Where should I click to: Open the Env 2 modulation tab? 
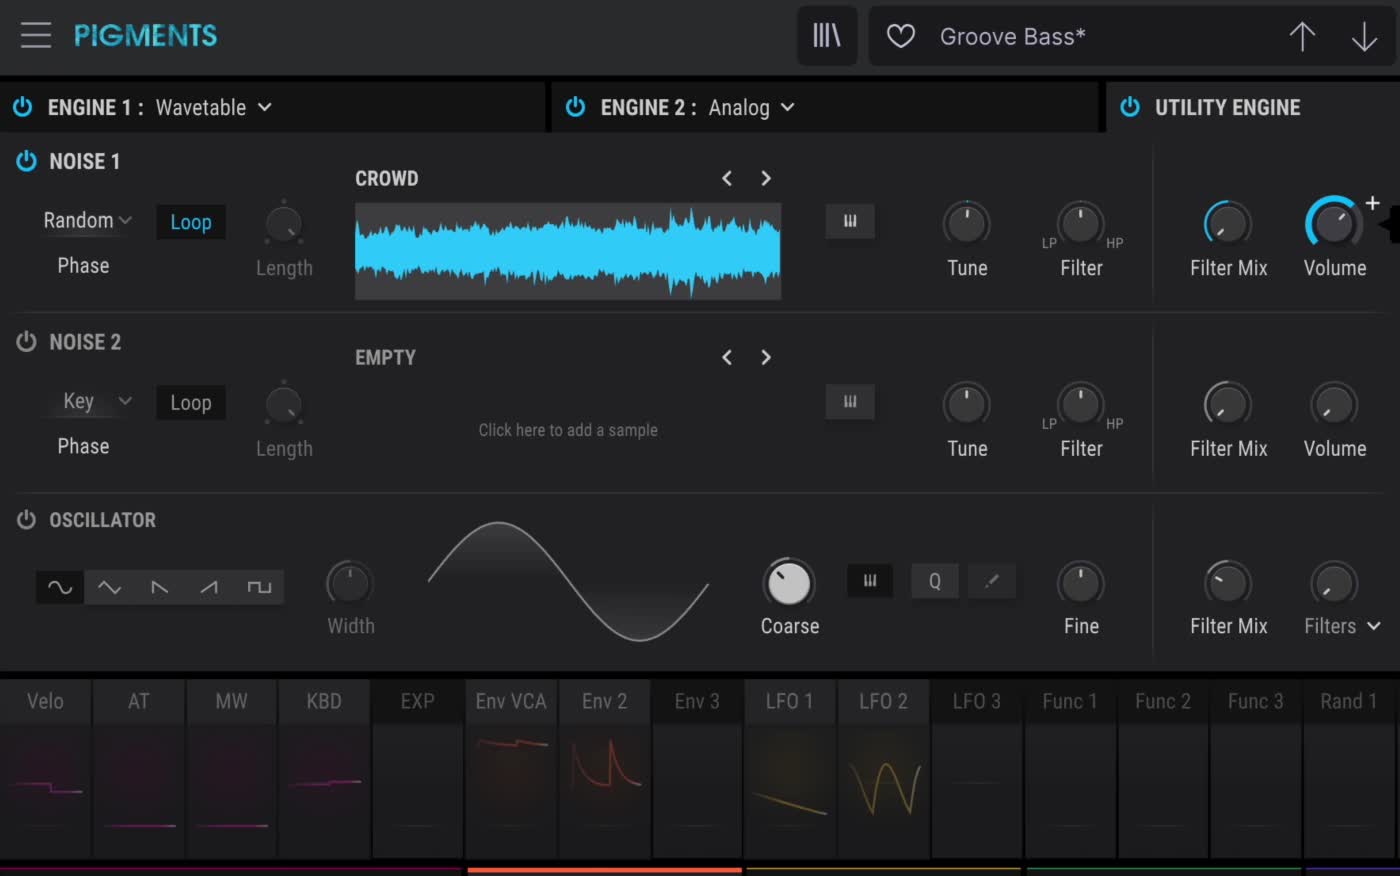coord(604,701)
